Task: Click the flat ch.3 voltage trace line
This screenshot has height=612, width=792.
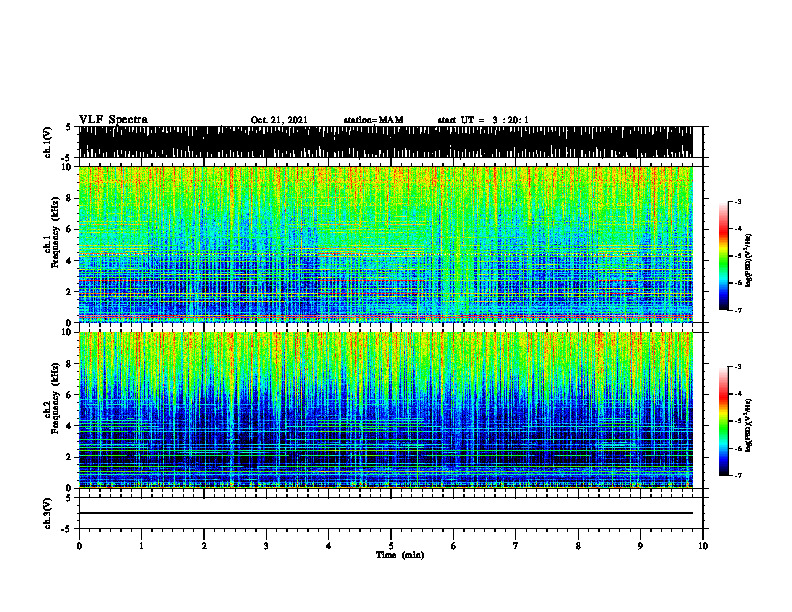Action: [x=385, y=513]
